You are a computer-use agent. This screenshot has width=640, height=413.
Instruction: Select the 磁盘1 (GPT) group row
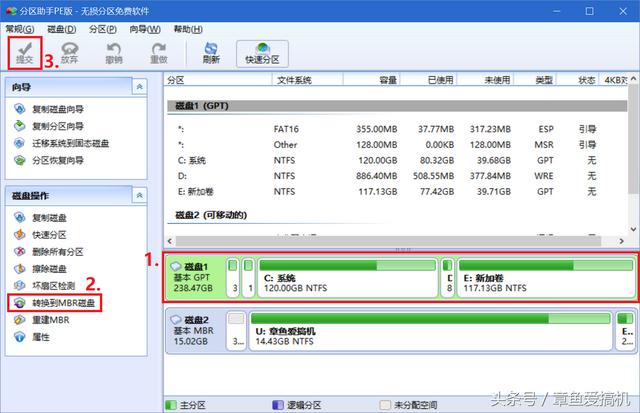(x=397, y=106)
